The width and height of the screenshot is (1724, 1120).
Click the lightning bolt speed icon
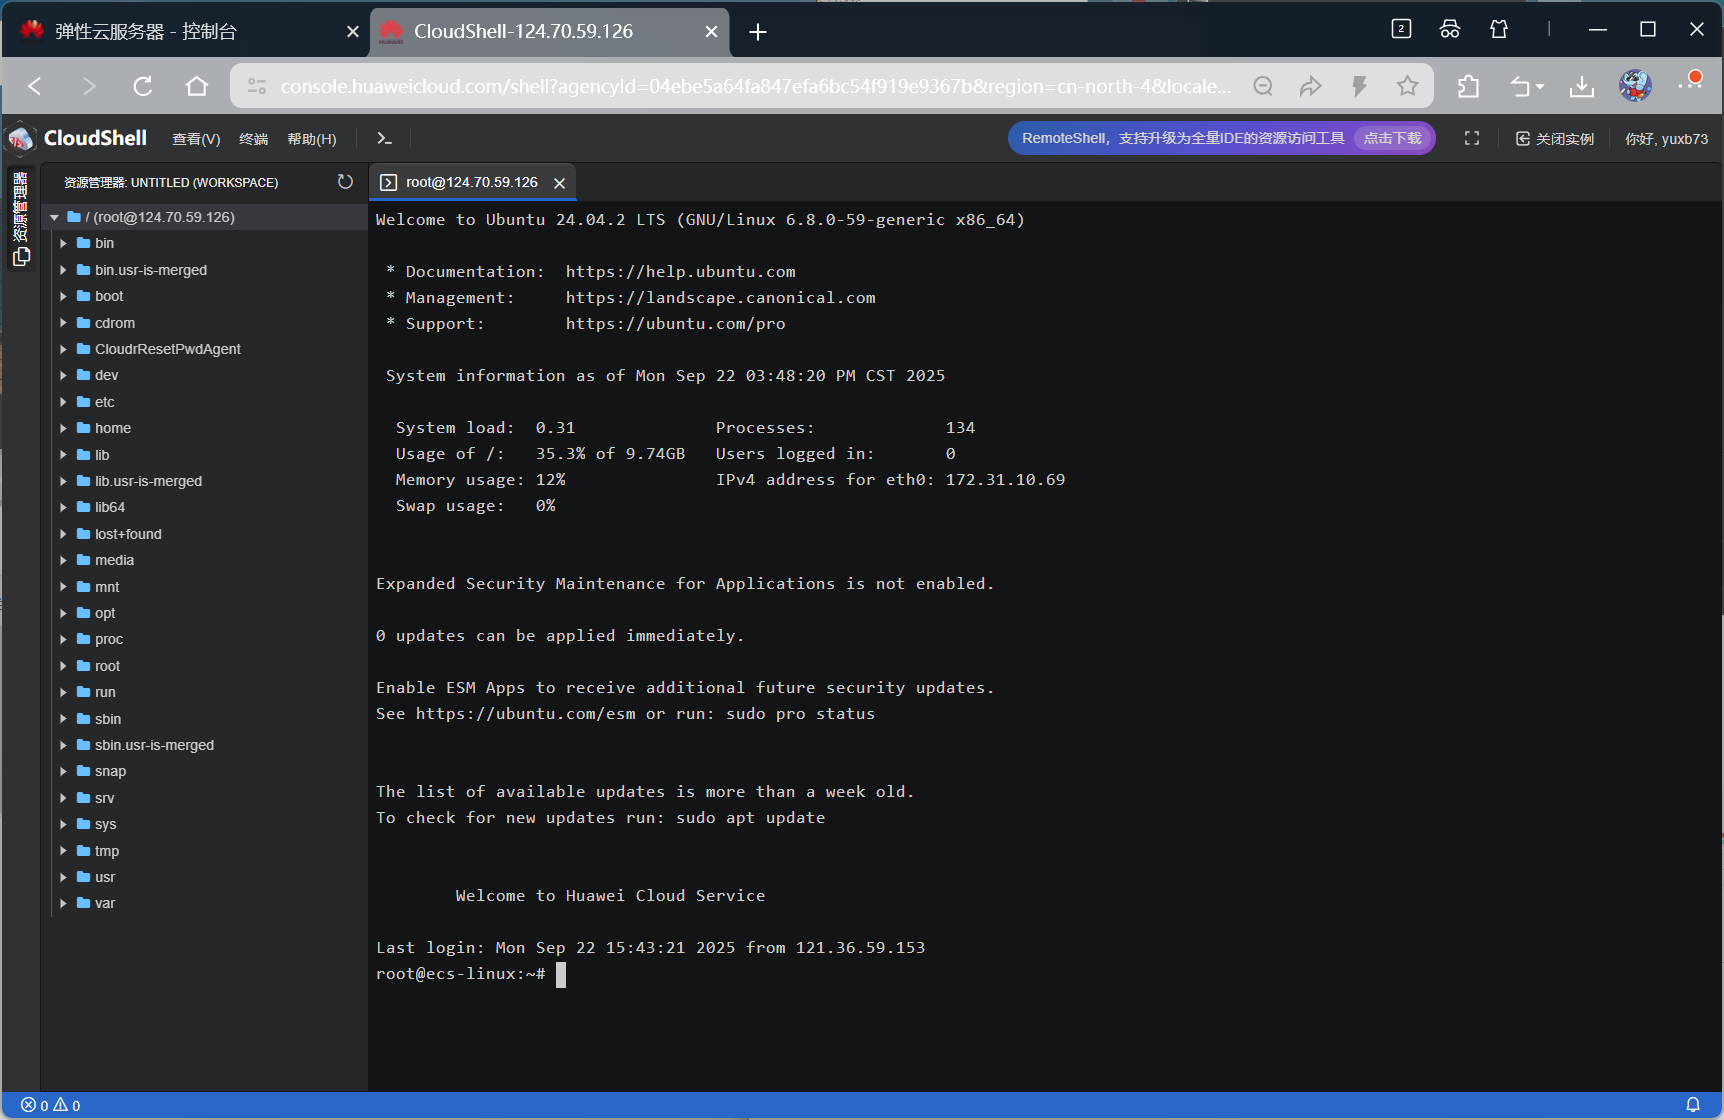pos(1359,86)
